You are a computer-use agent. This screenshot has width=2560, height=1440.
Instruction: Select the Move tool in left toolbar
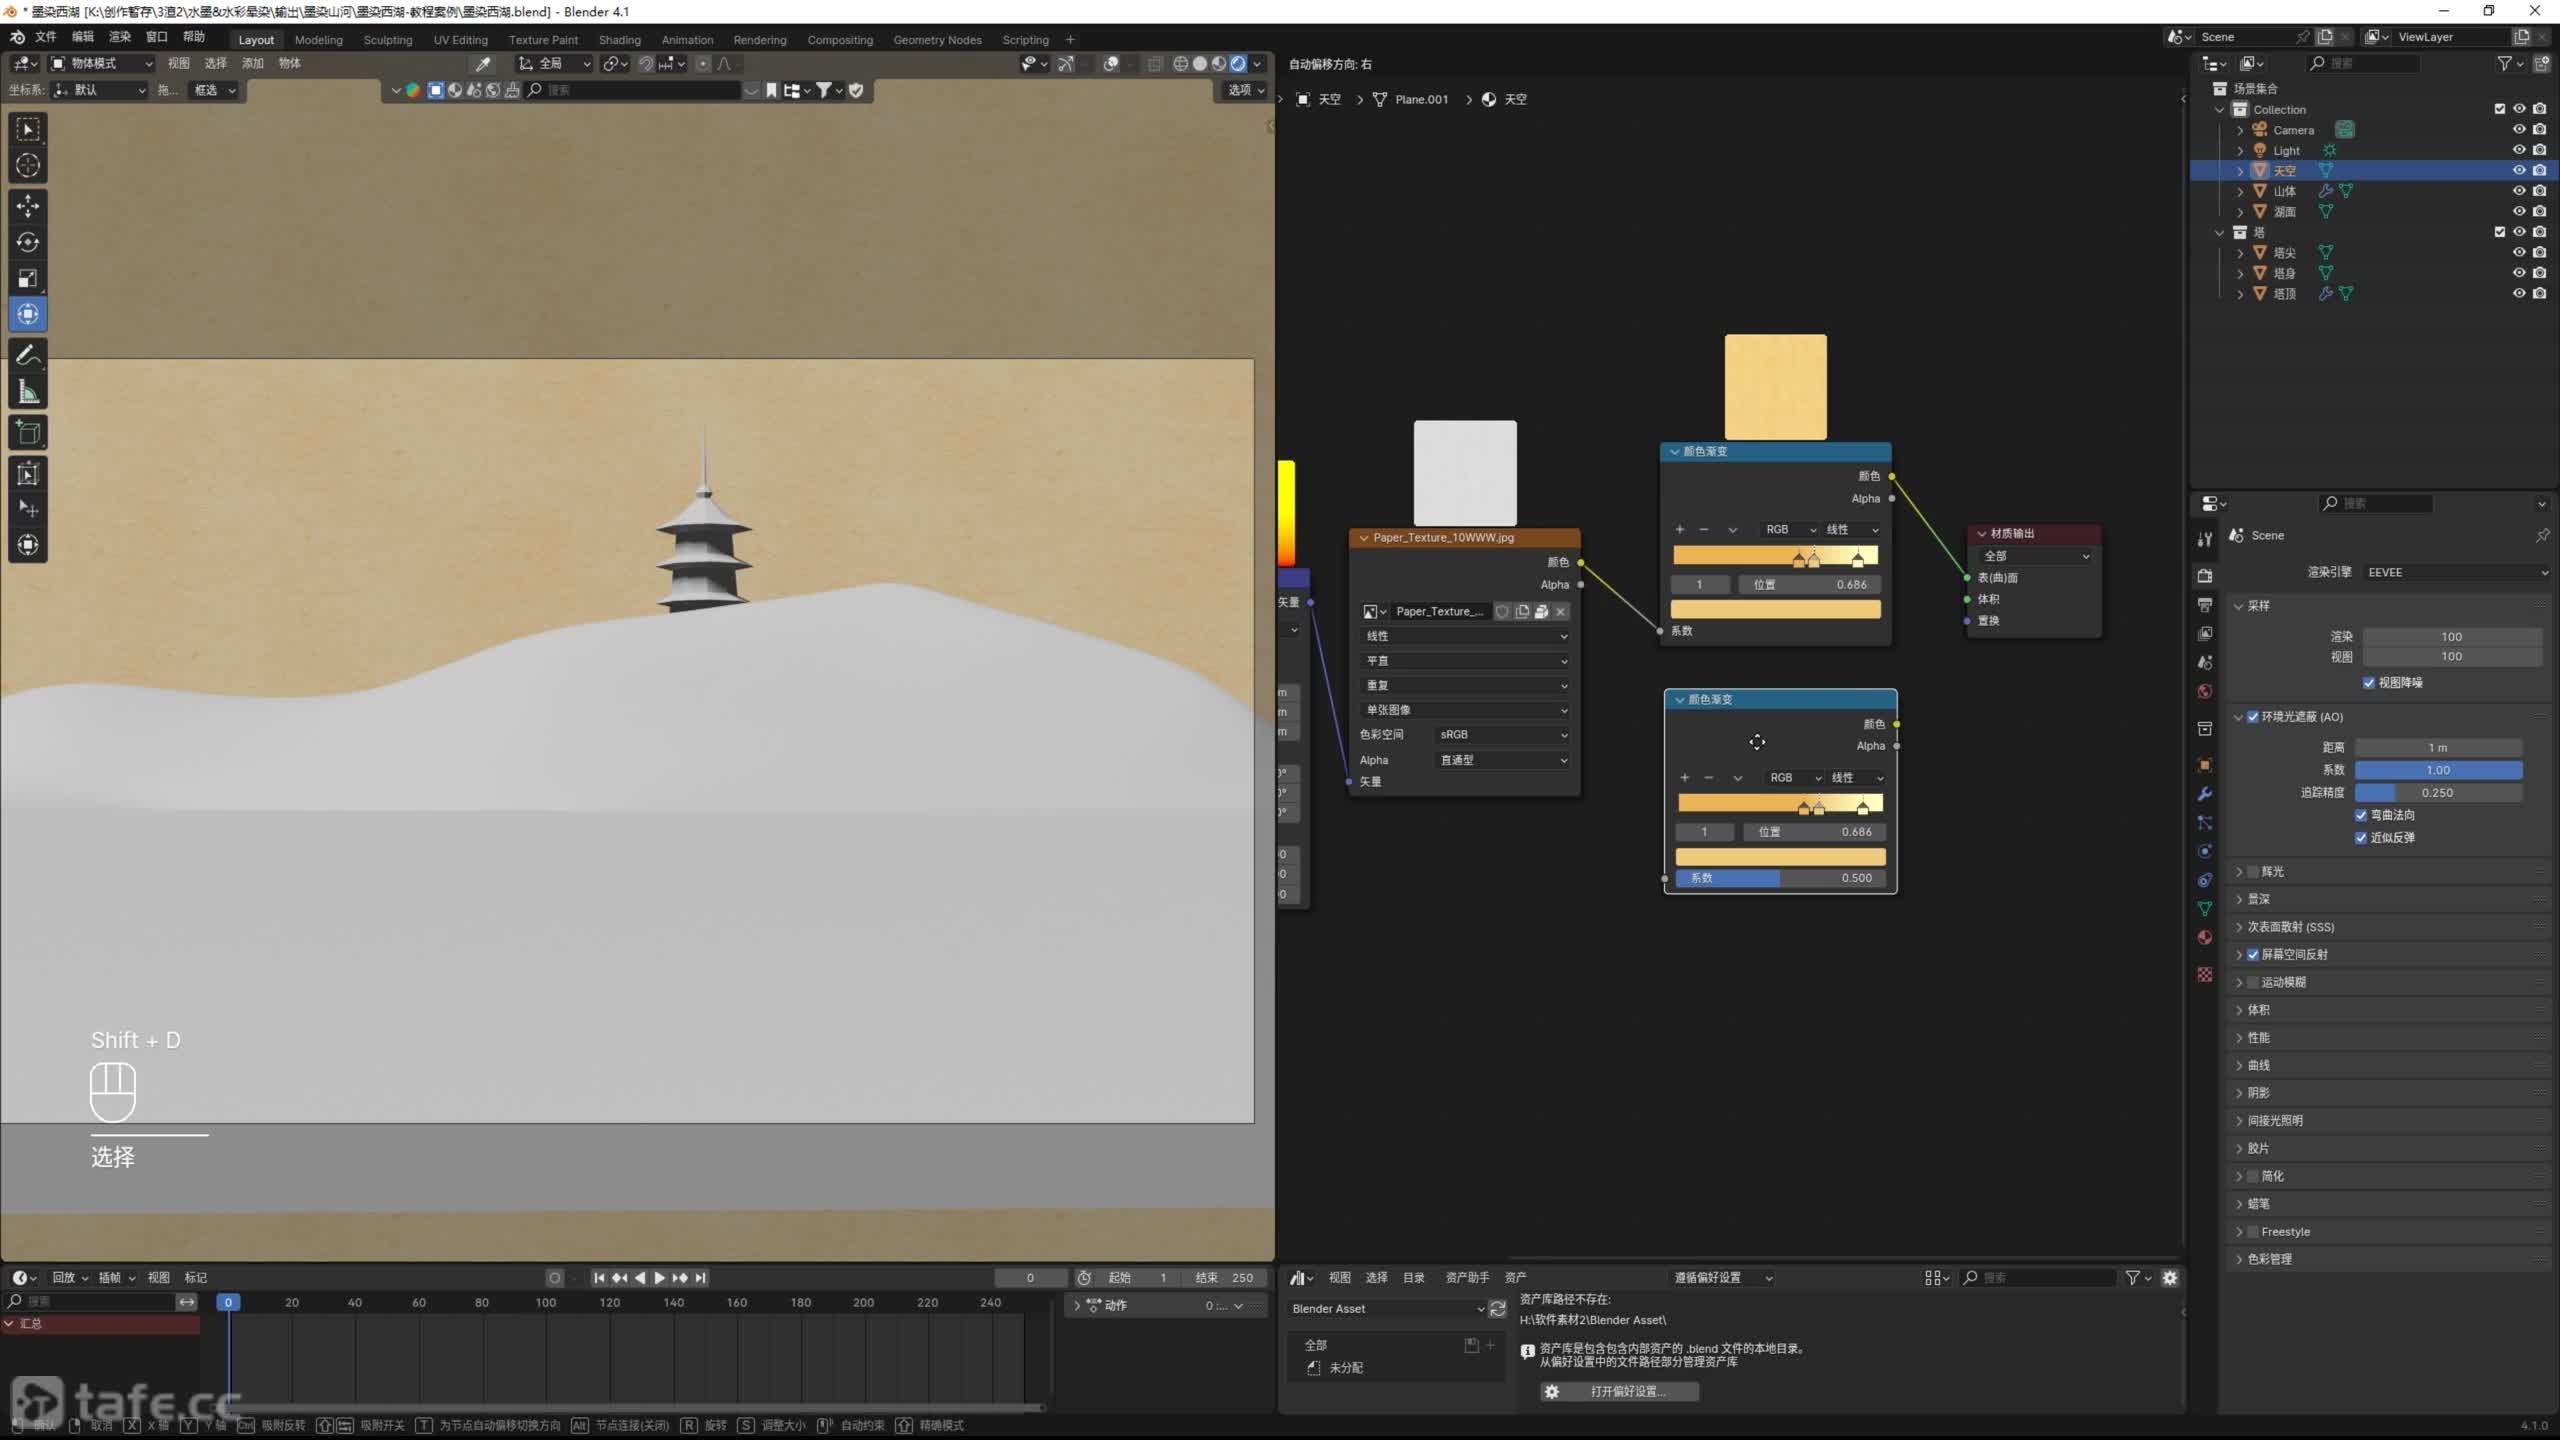point(28,206)
